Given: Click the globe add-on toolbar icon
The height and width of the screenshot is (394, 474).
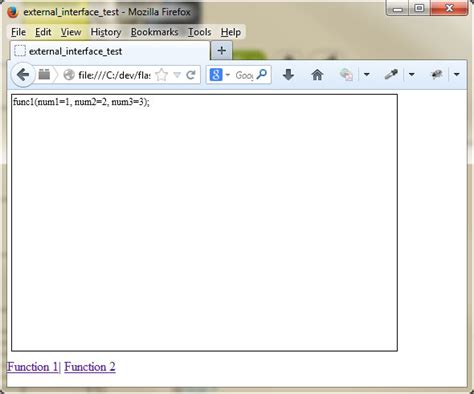Looking at the screenshot, I should [346, 75].
